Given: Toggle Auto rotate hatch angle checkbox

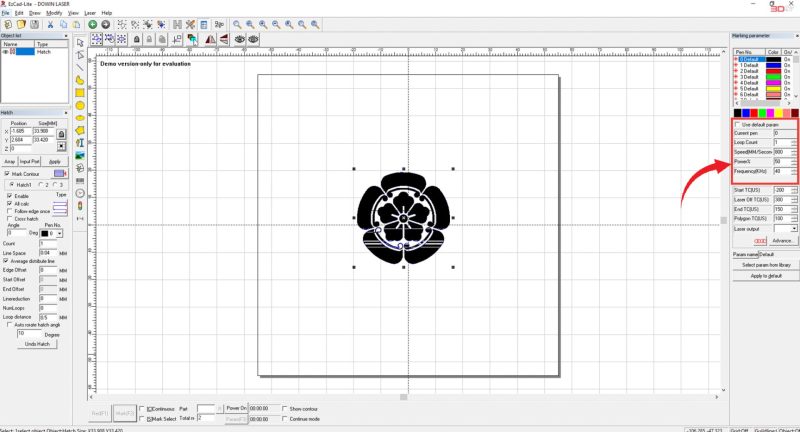Looking at the screenshot, I should (x=9, y=325).
